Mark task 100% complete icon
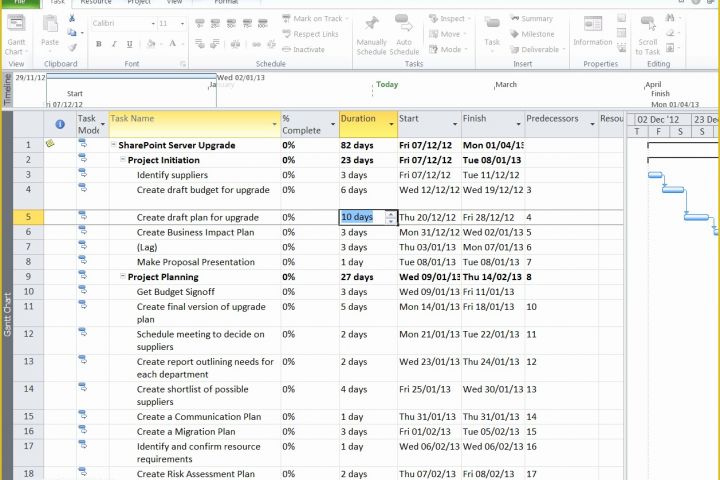 263,23
